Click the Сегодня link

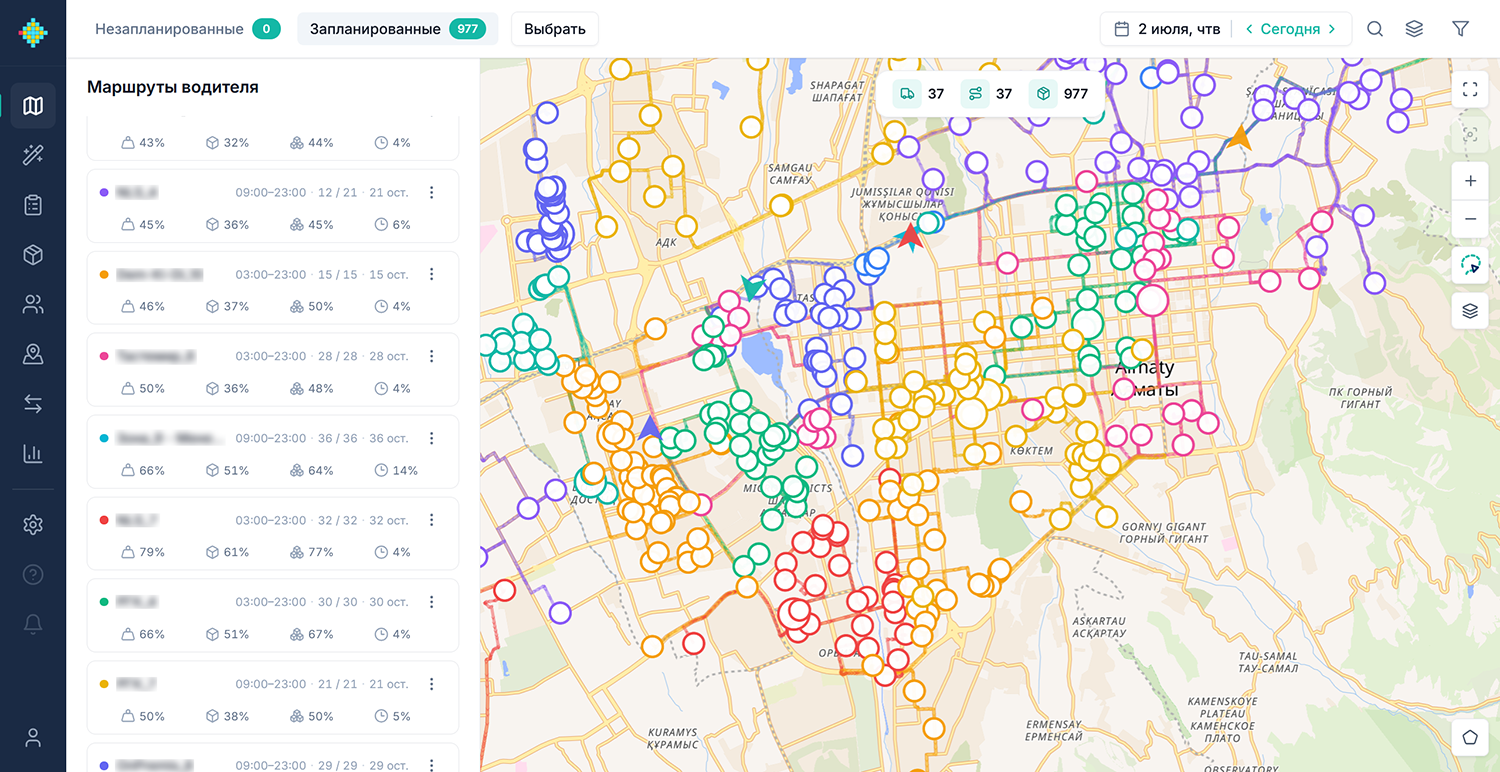point(1290,29)
